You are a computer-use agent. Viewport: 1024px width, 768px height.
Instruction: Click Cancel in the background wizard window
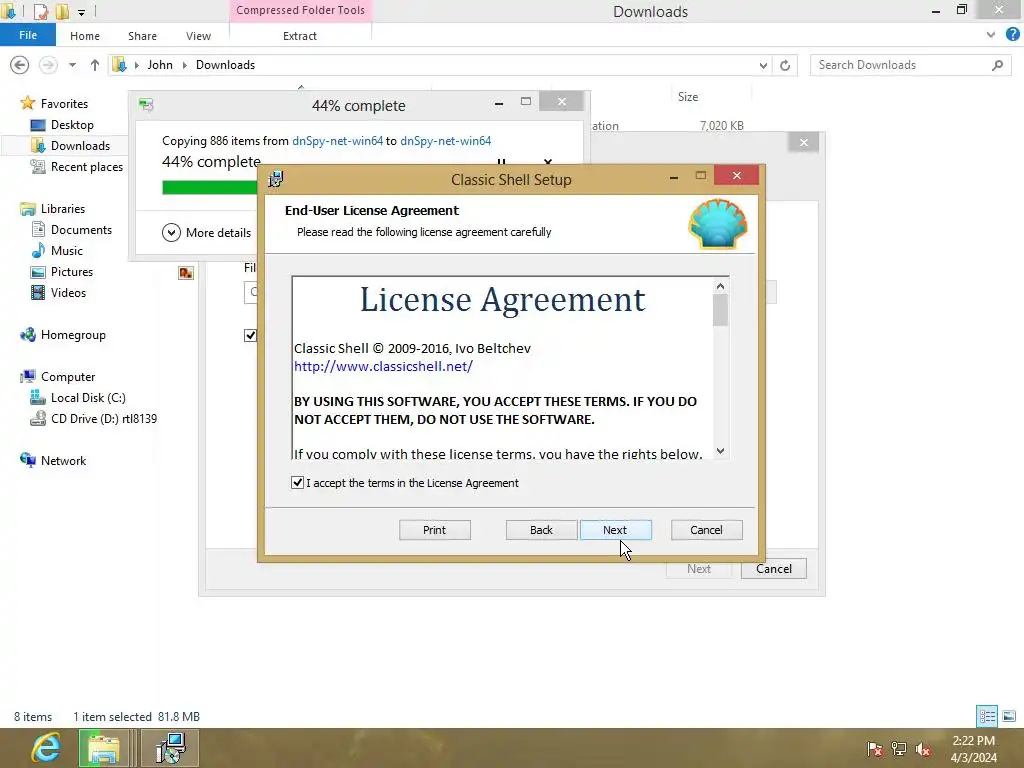coord(773,568)
